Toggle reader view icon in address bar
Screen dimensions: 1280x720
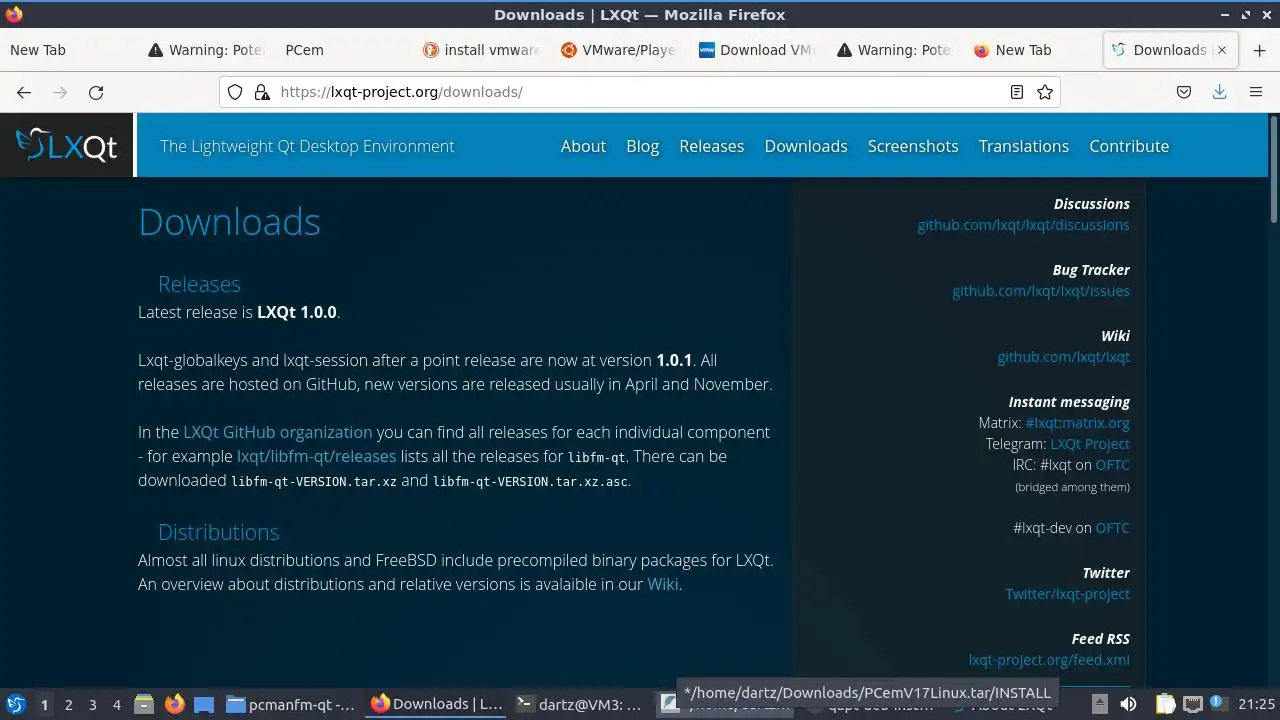coord(1017,92)
